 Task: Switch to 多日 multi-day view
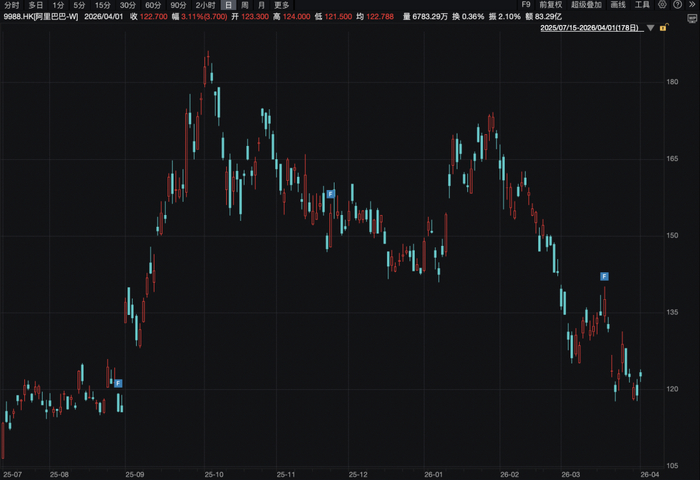click(x=35, y=5)
